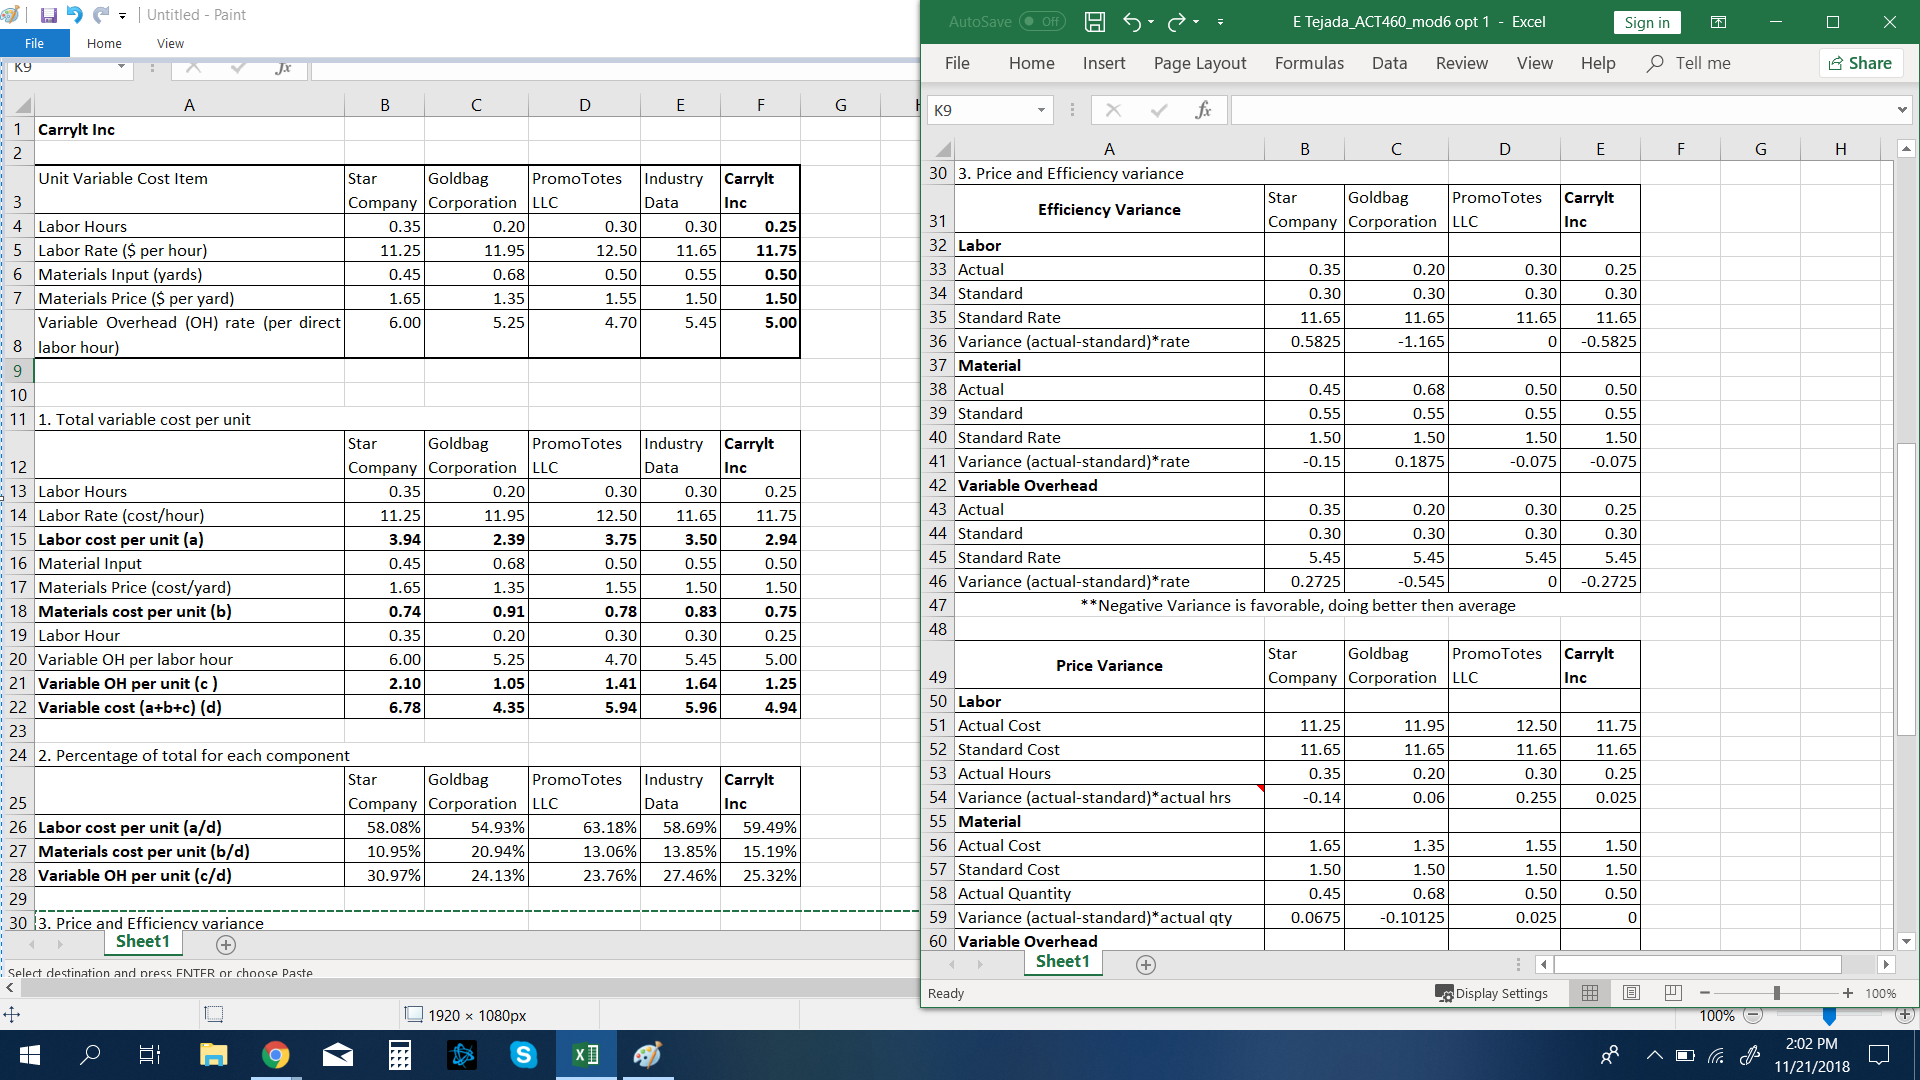This screenshot has height=1080, width=1920.
Task: Show hidden tray icons chevron
Action: point(1654,1055)
